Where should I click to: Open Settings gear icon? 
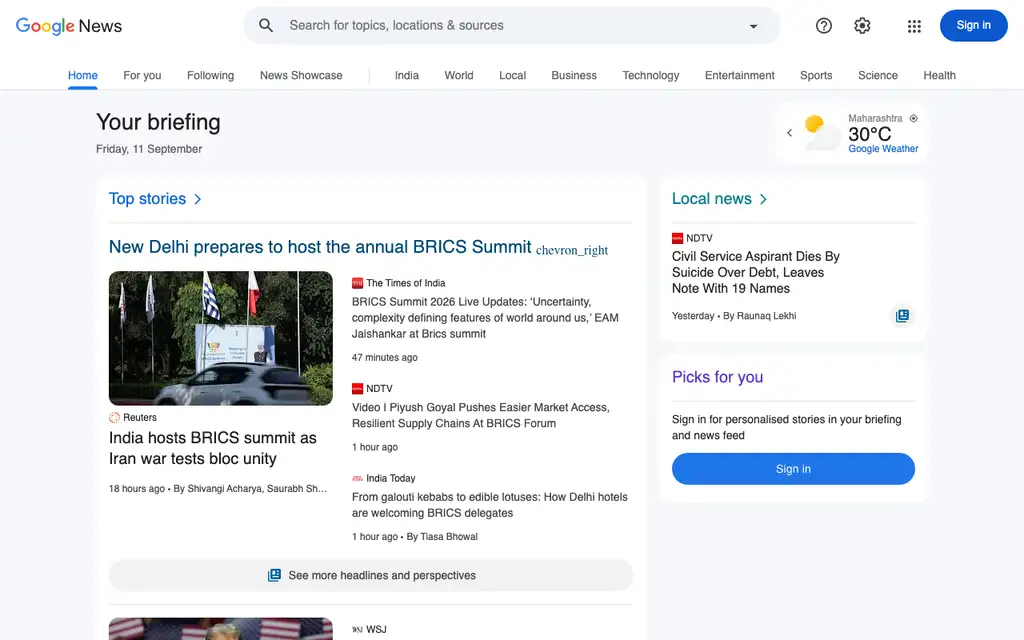click(x=862, y=25)
